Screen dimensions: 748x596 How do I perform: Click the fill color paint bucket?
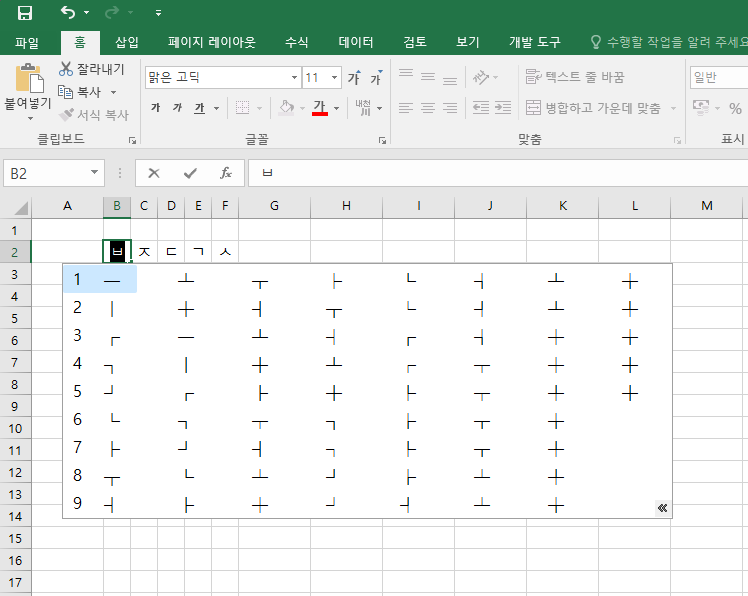pyautogui.click(x=286, y=108)
